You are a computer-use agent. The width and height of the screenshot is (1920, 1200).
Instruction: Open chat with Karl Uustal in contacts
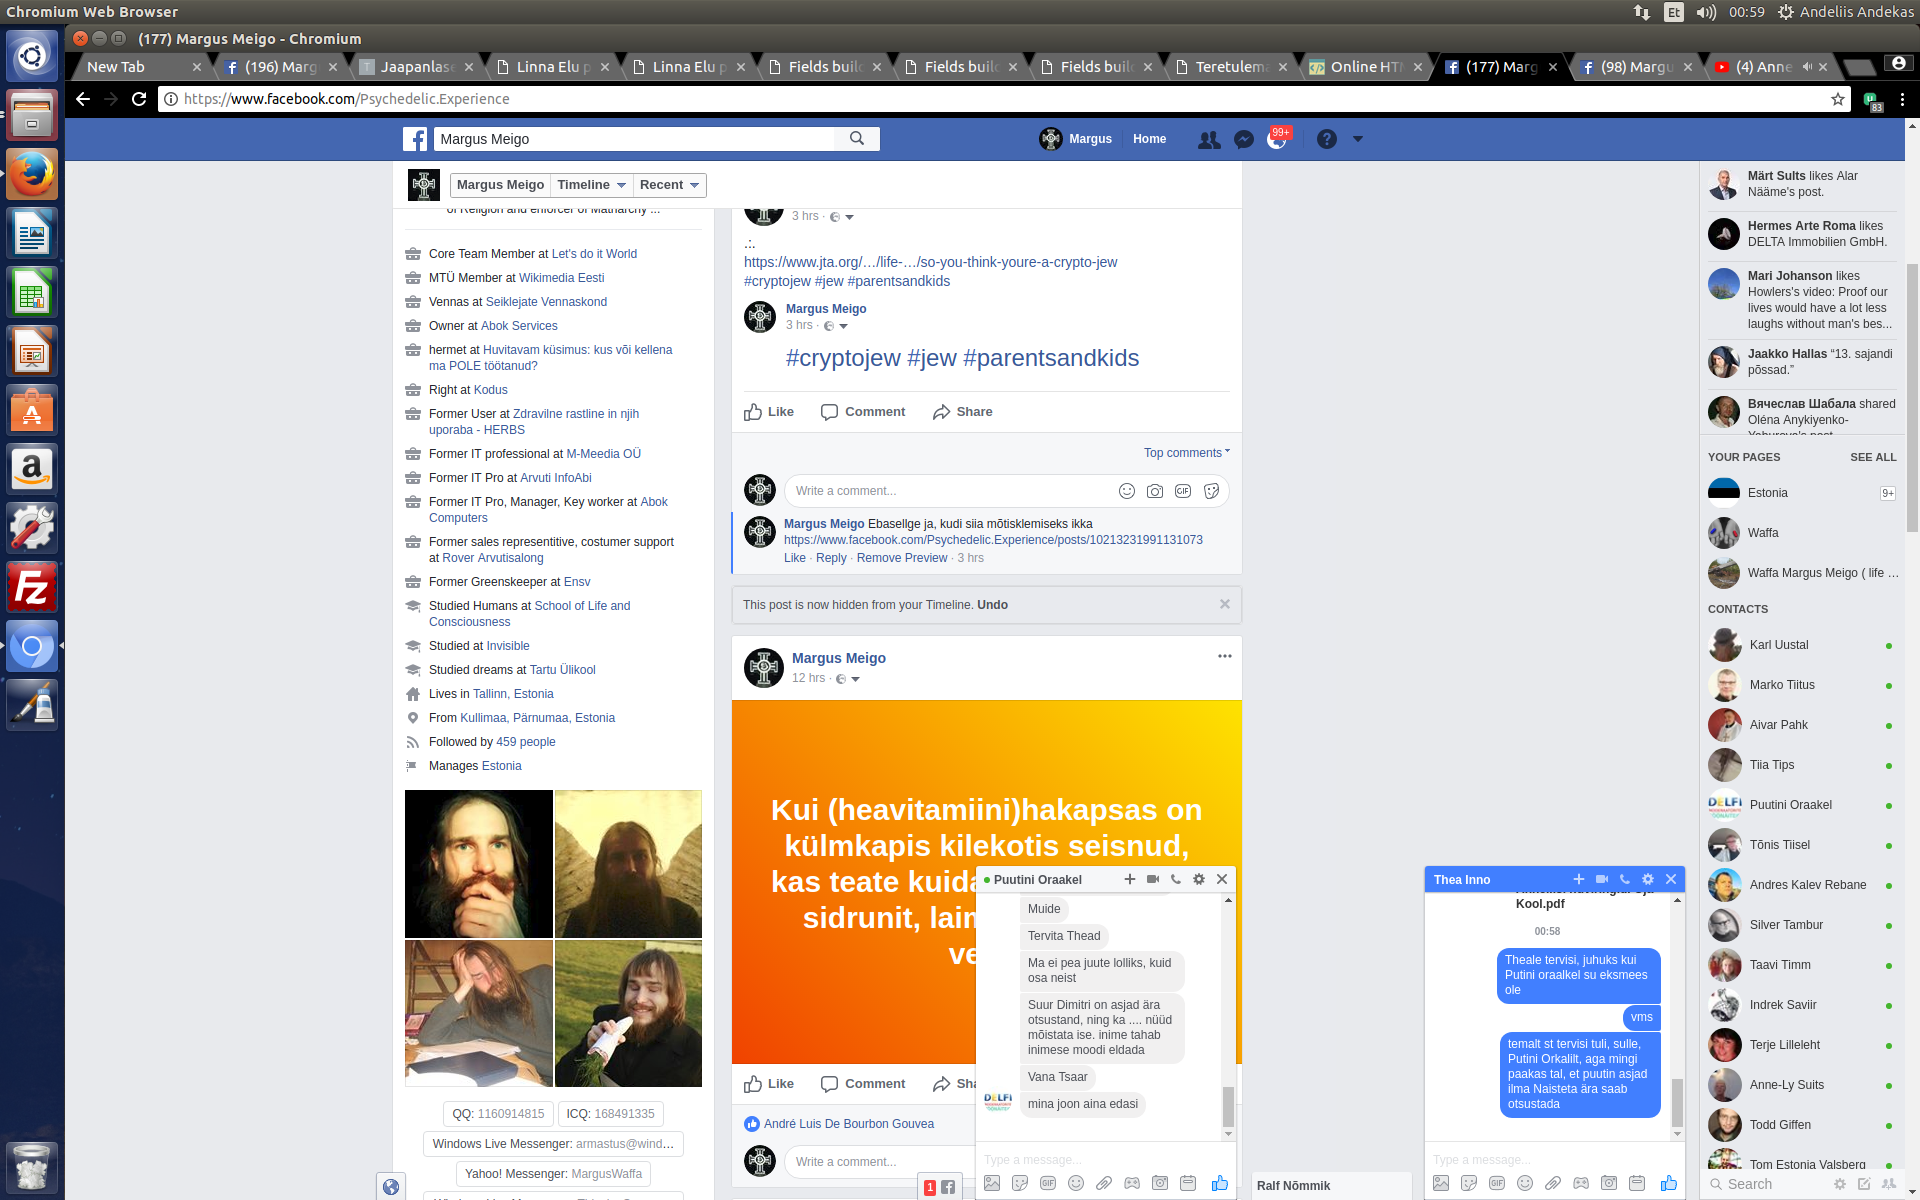click(1802, 645)
